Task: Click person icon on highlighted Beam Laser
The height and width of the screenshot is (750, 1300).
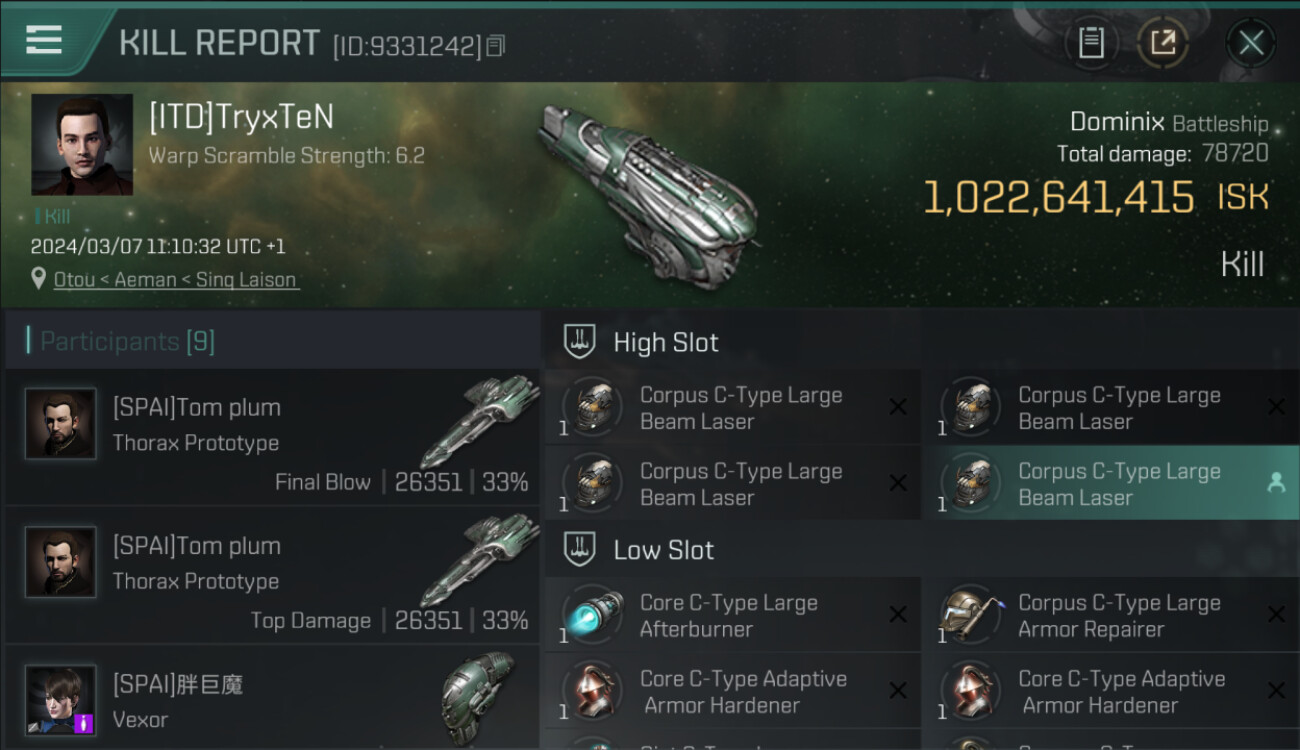Action: point(1275,483)
